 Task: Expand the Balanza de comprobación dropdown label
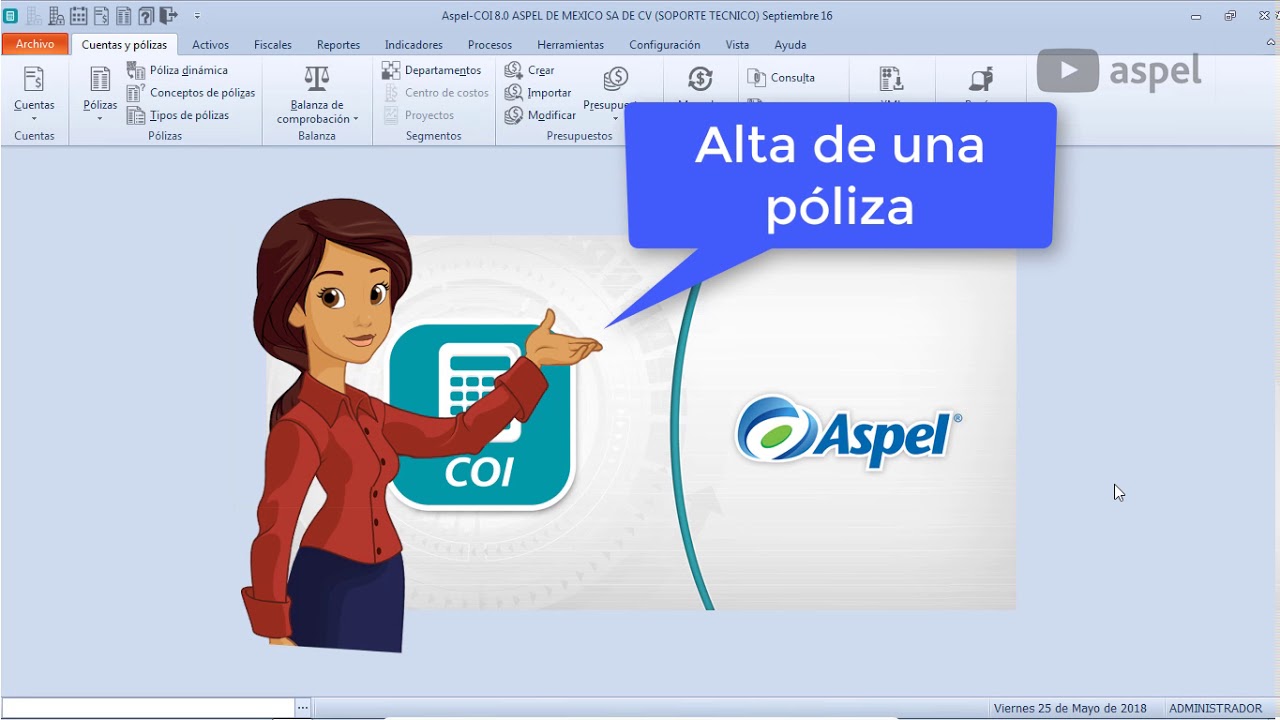pos(317,112)
